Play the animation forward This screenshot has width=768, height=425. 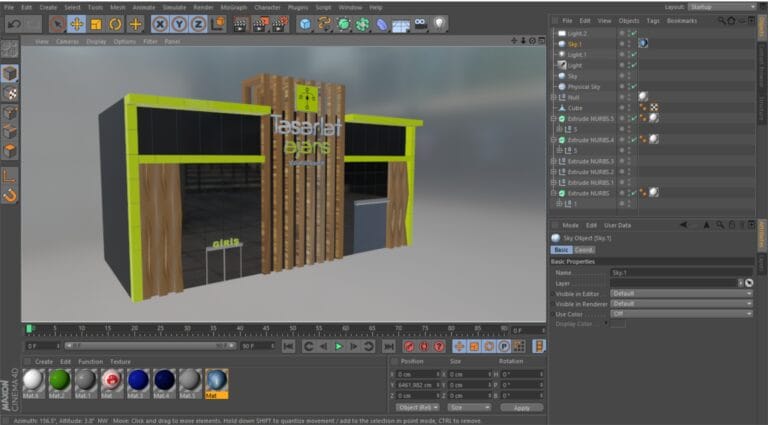(x=338, y=346)
